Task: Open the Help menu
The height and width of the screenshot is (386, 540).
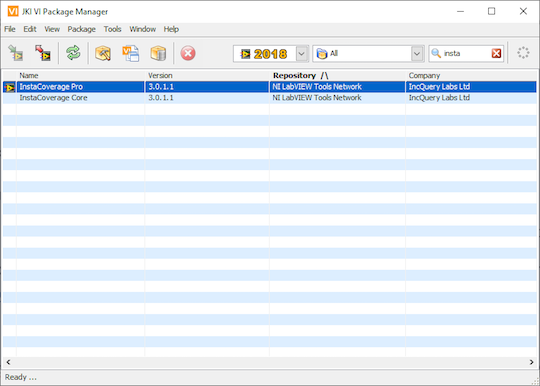Action: pyautogui.click(x=171, y=29)
